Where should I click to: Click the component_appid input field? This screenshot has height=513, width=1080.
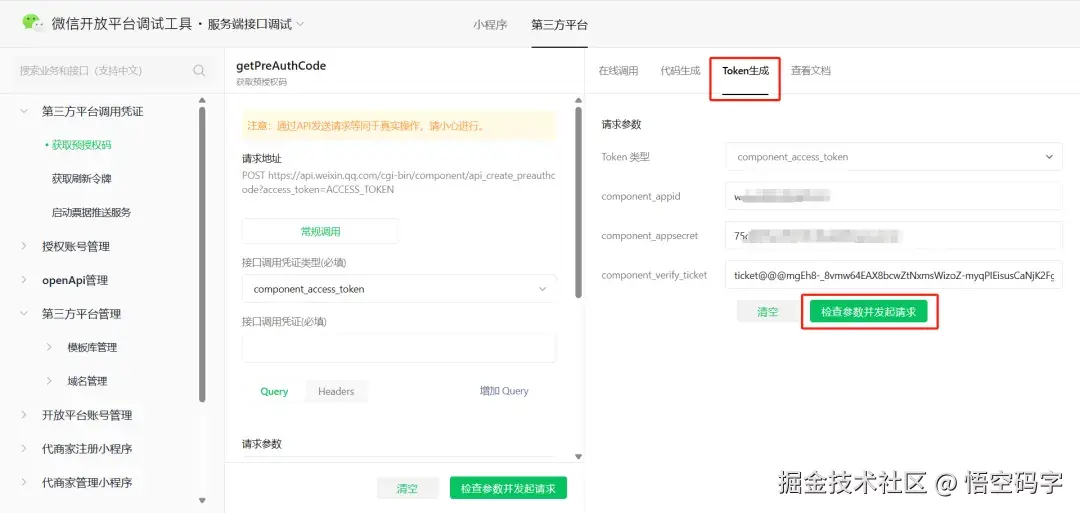click(894, 196)
